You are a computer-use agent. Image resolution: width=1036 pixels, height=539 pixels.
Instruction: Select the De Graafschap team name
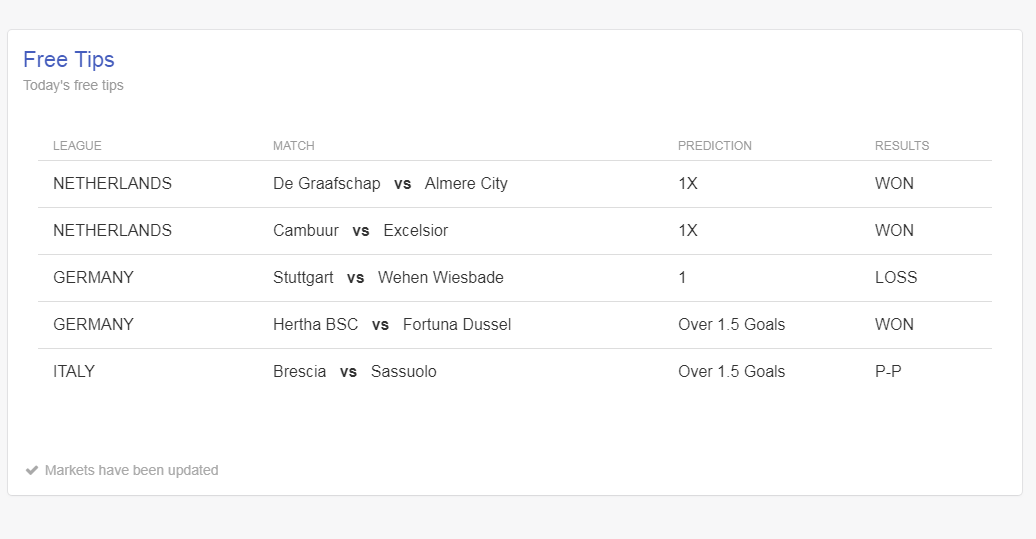click(326, 184)
